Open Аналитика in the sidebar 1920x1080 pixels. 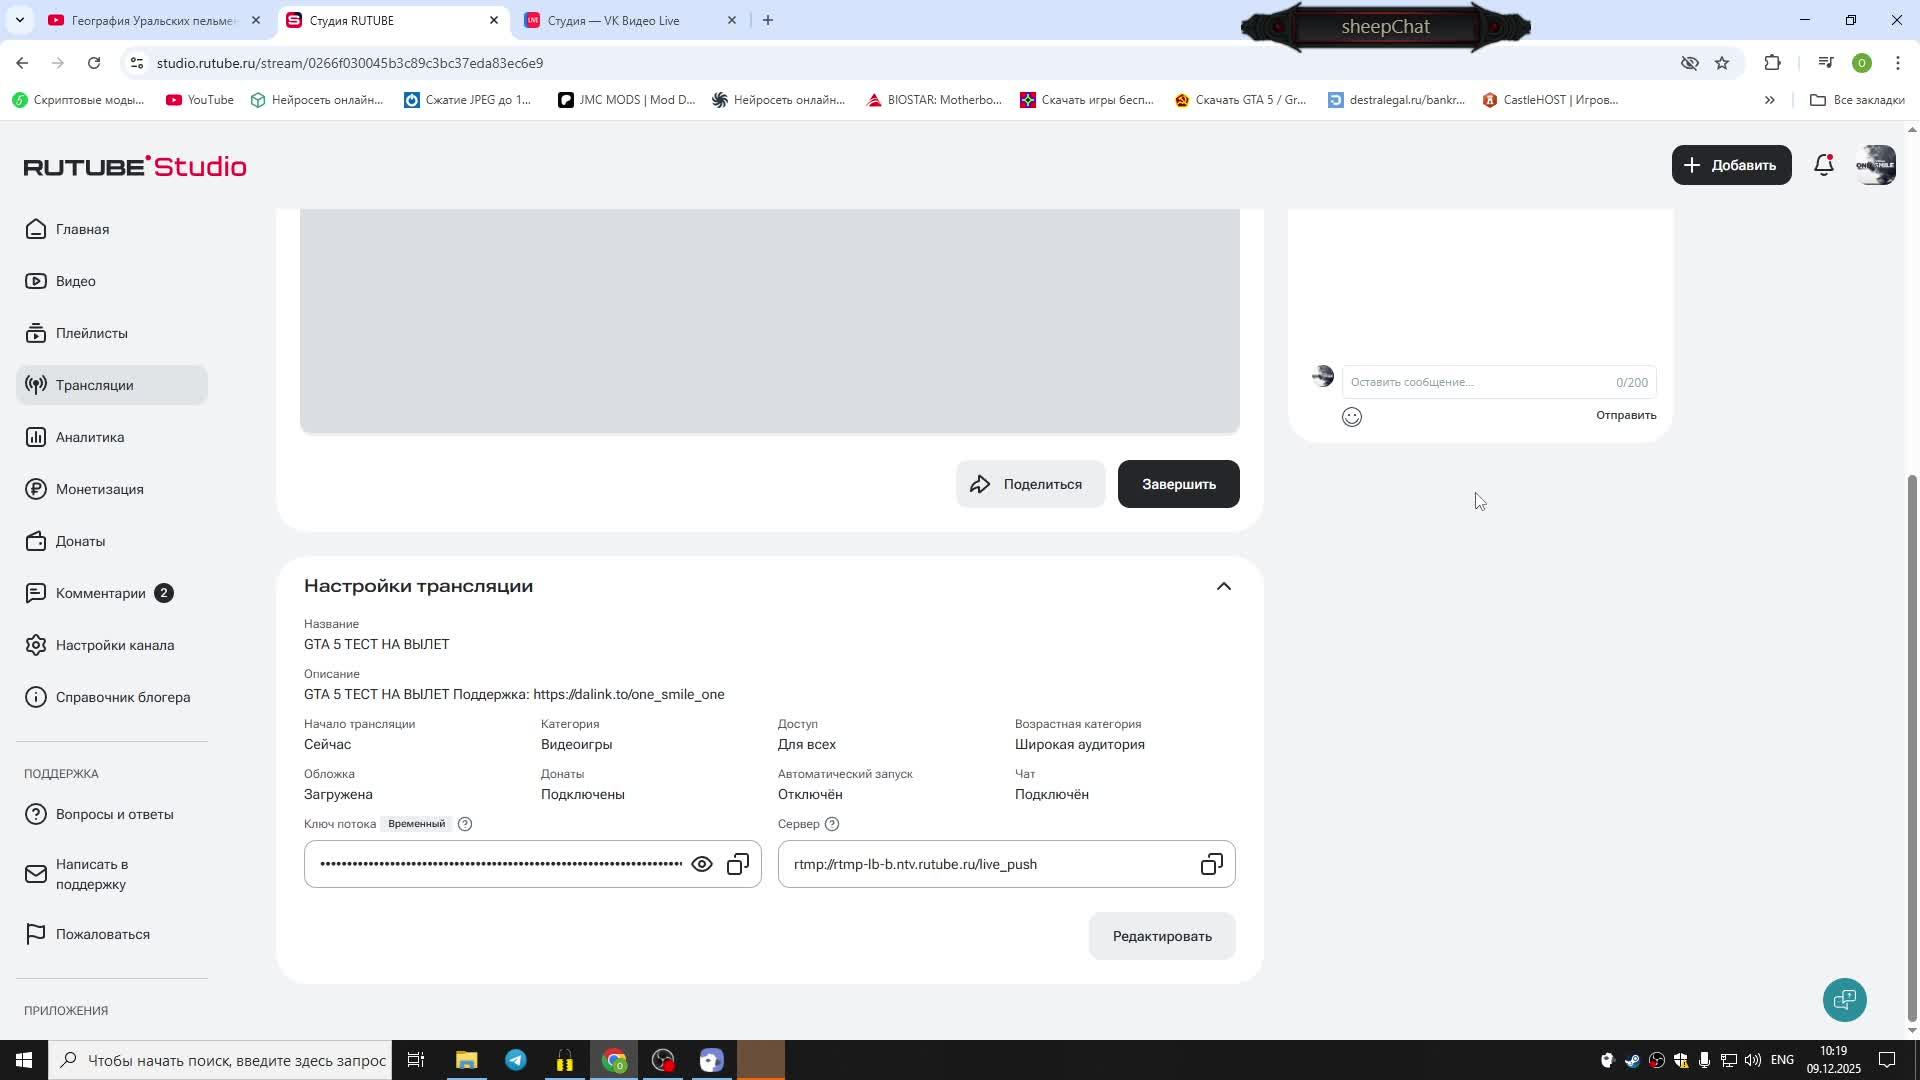[90, 437]
